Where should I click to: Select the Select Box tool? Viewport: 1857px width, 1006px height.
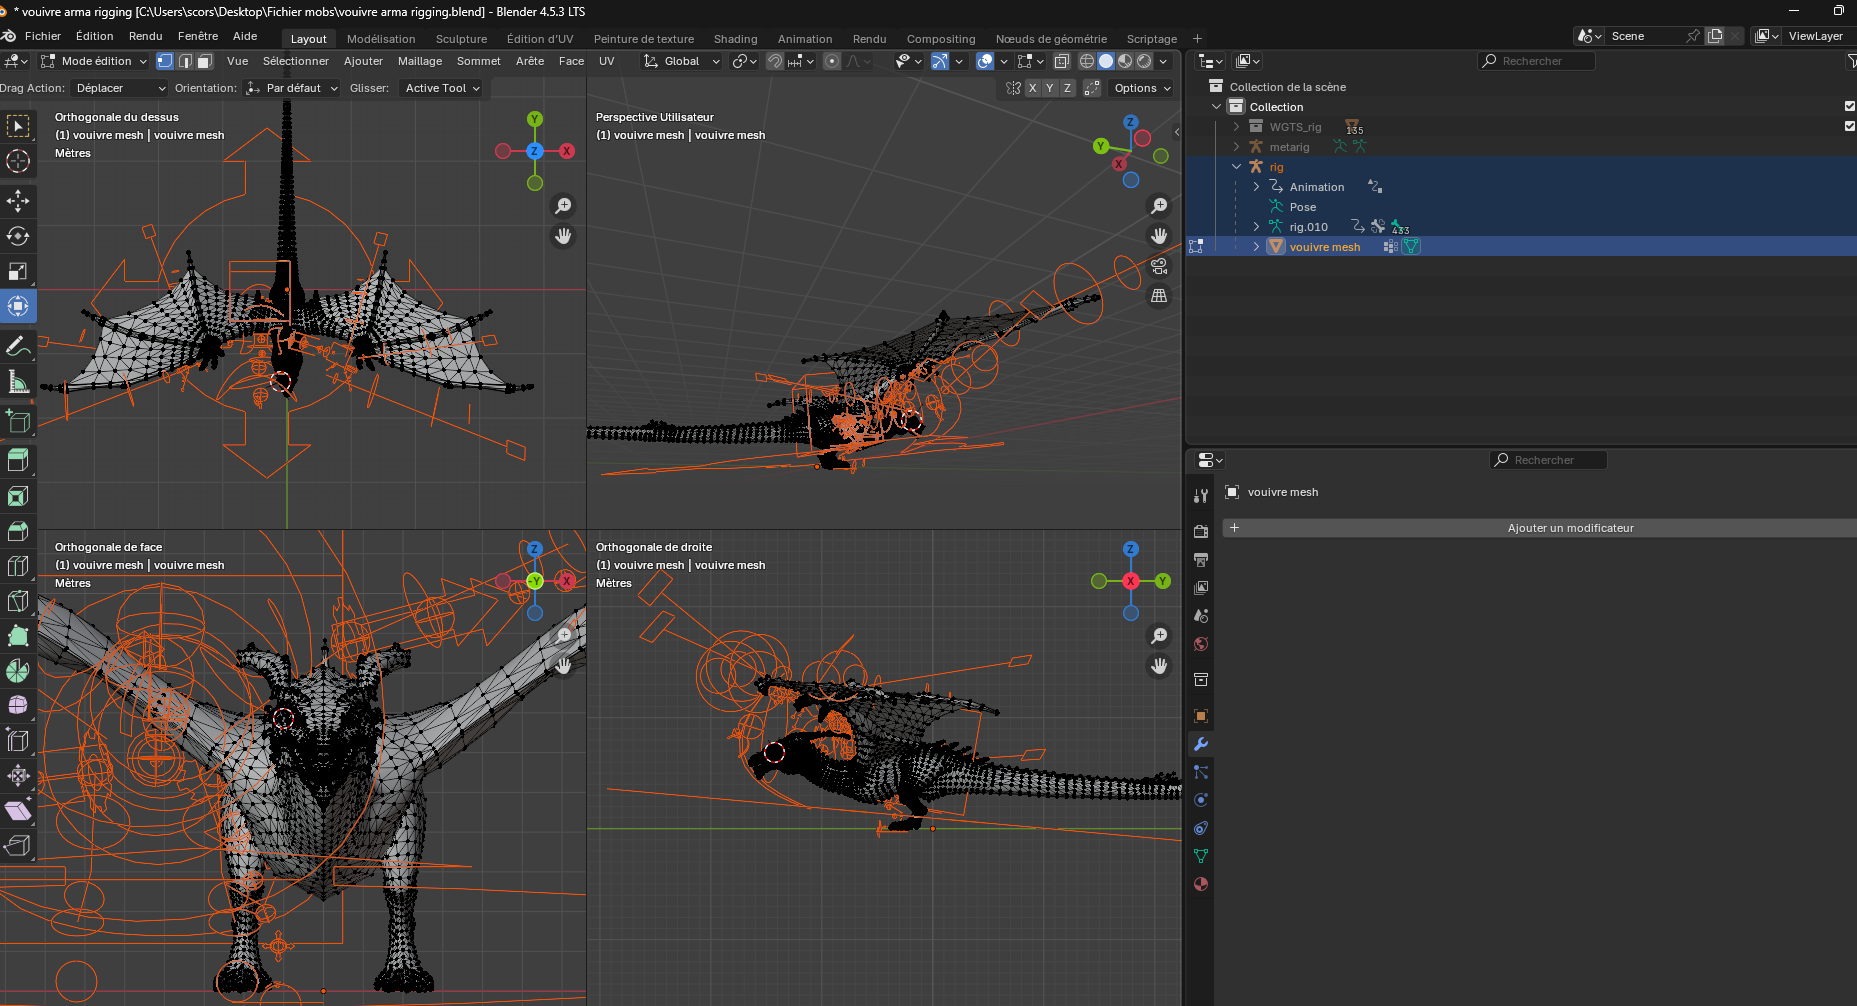point(18,126)
